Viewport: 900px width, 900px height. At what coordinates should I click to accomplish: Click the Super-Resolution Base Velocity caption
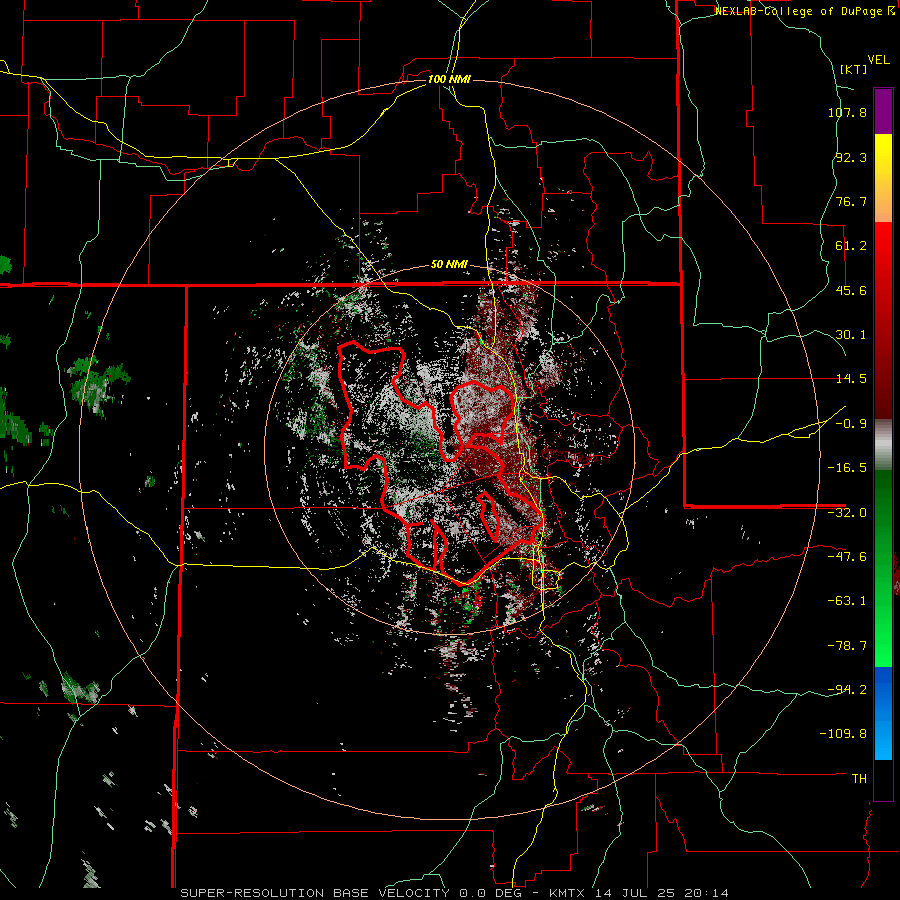point(454,893)
